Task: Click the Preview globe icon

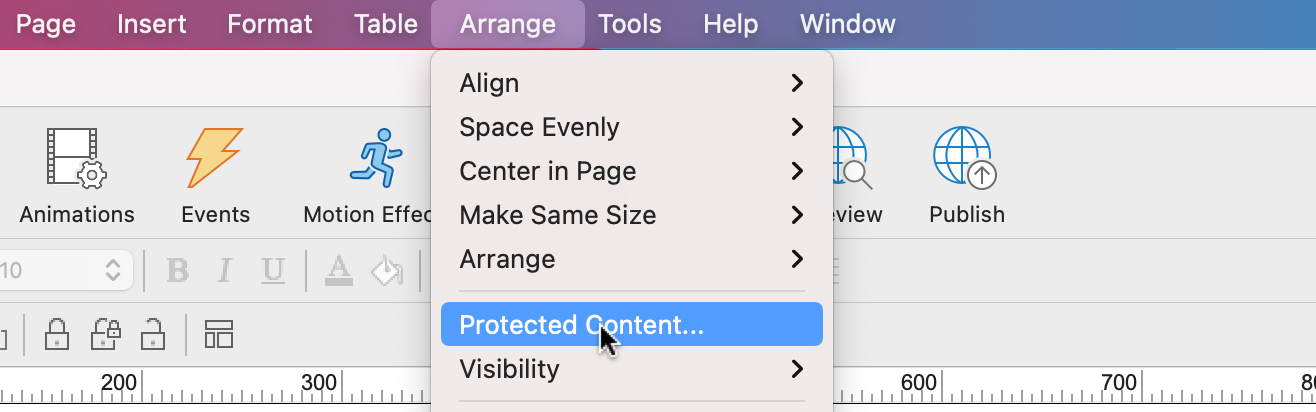Action: pos(848,160)
